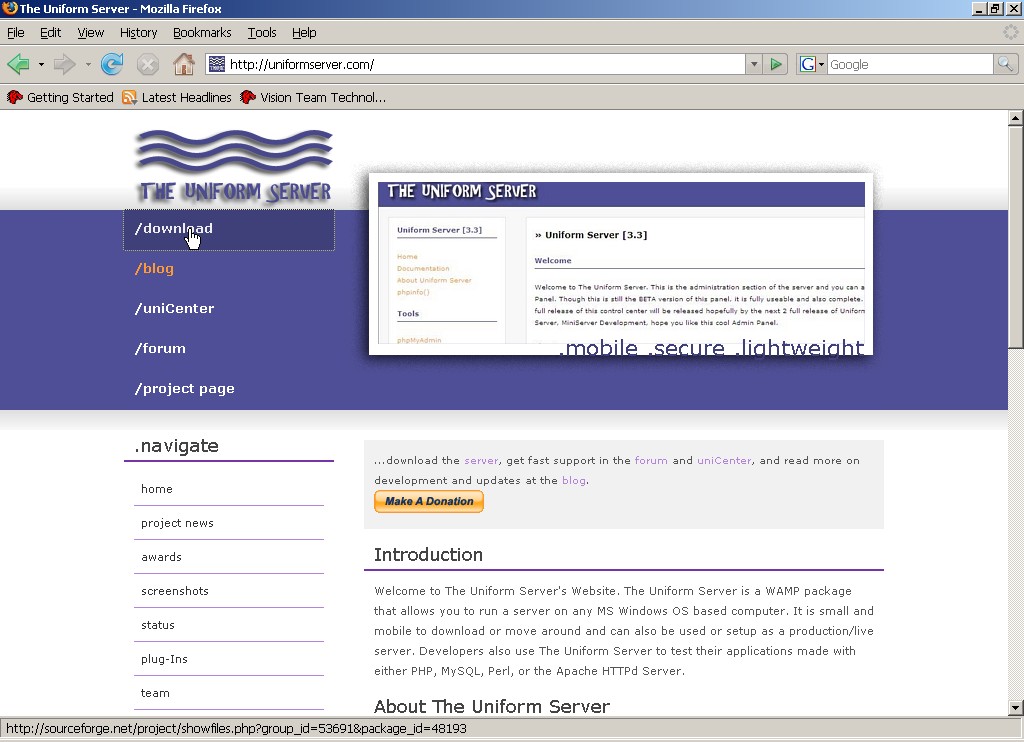
Task: Click into the Google search box
Action: tap(910, 64)
